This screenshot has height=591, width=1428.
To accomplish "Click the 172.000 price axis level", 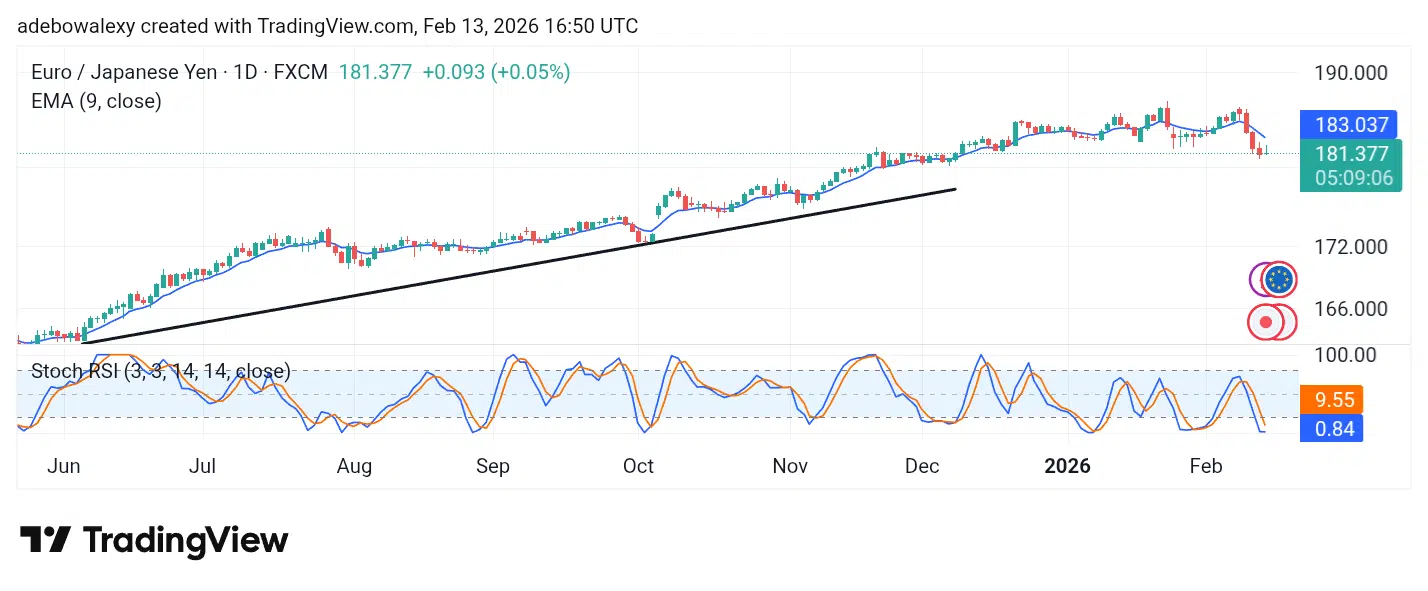I will pyautogui.click(x=1351, y=246).
